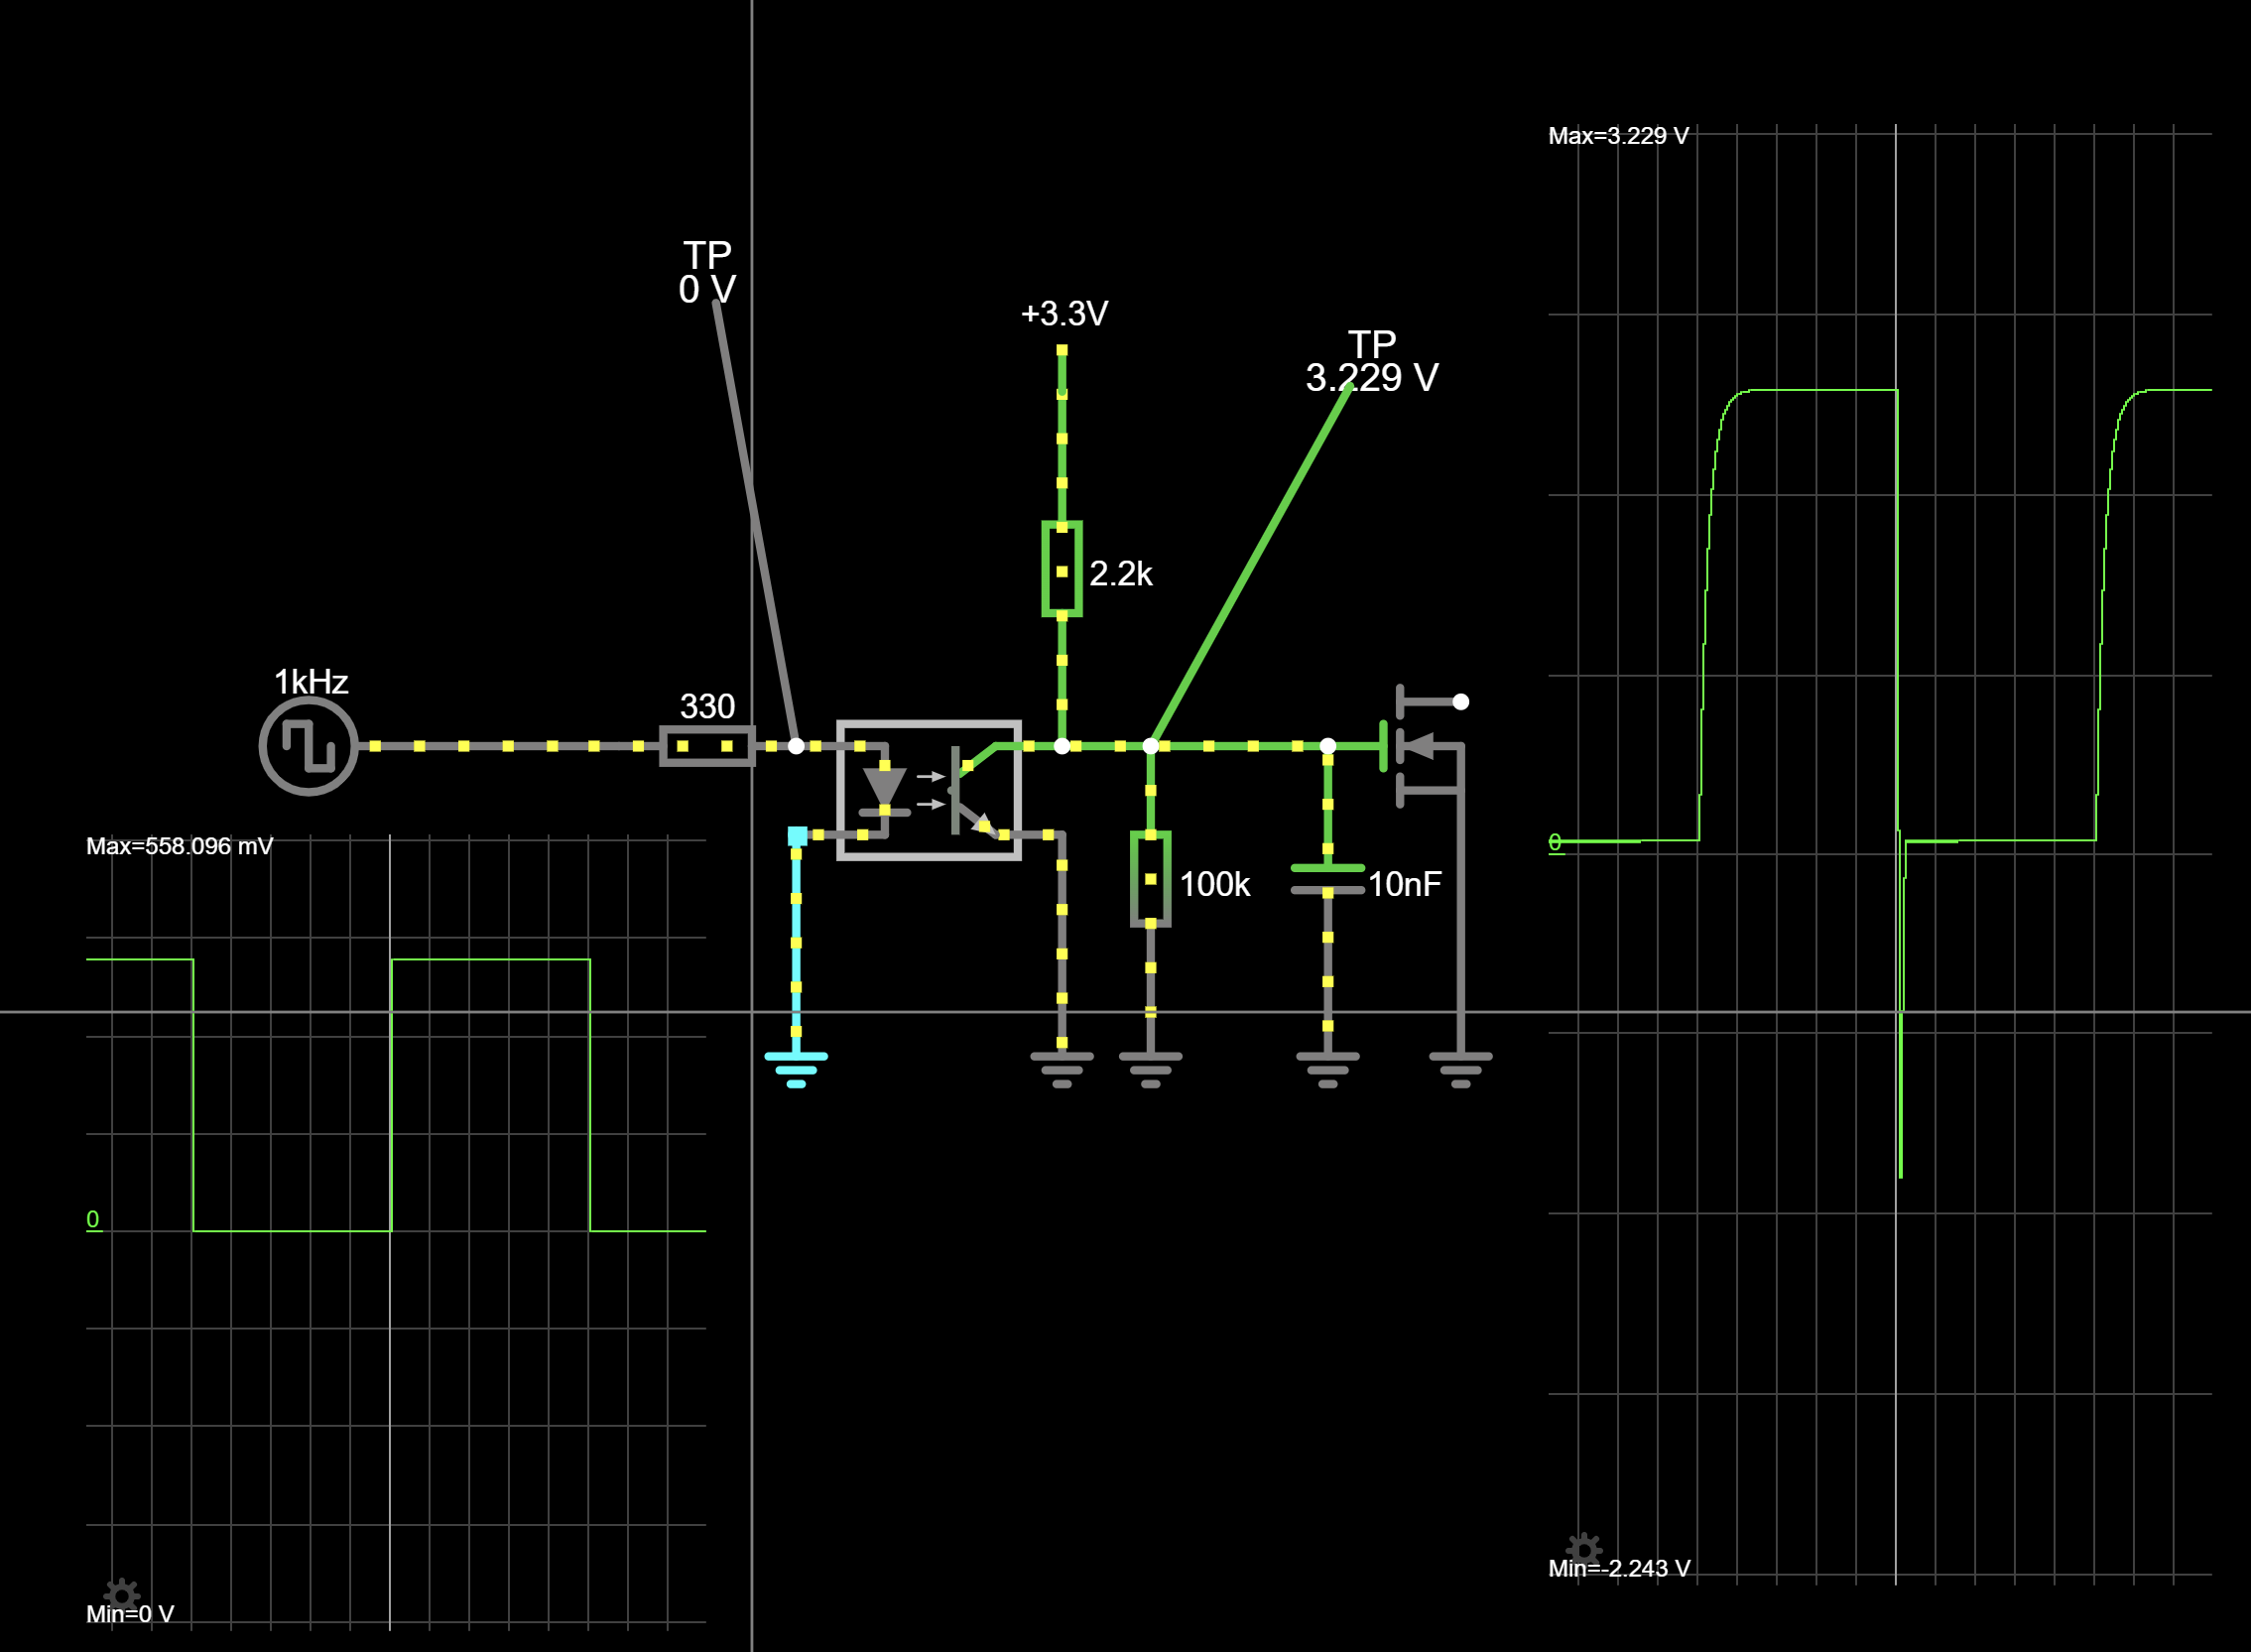Click the cyan highlighted ground symbol
This screenshot has width=2251, height=1652.
796,1067
